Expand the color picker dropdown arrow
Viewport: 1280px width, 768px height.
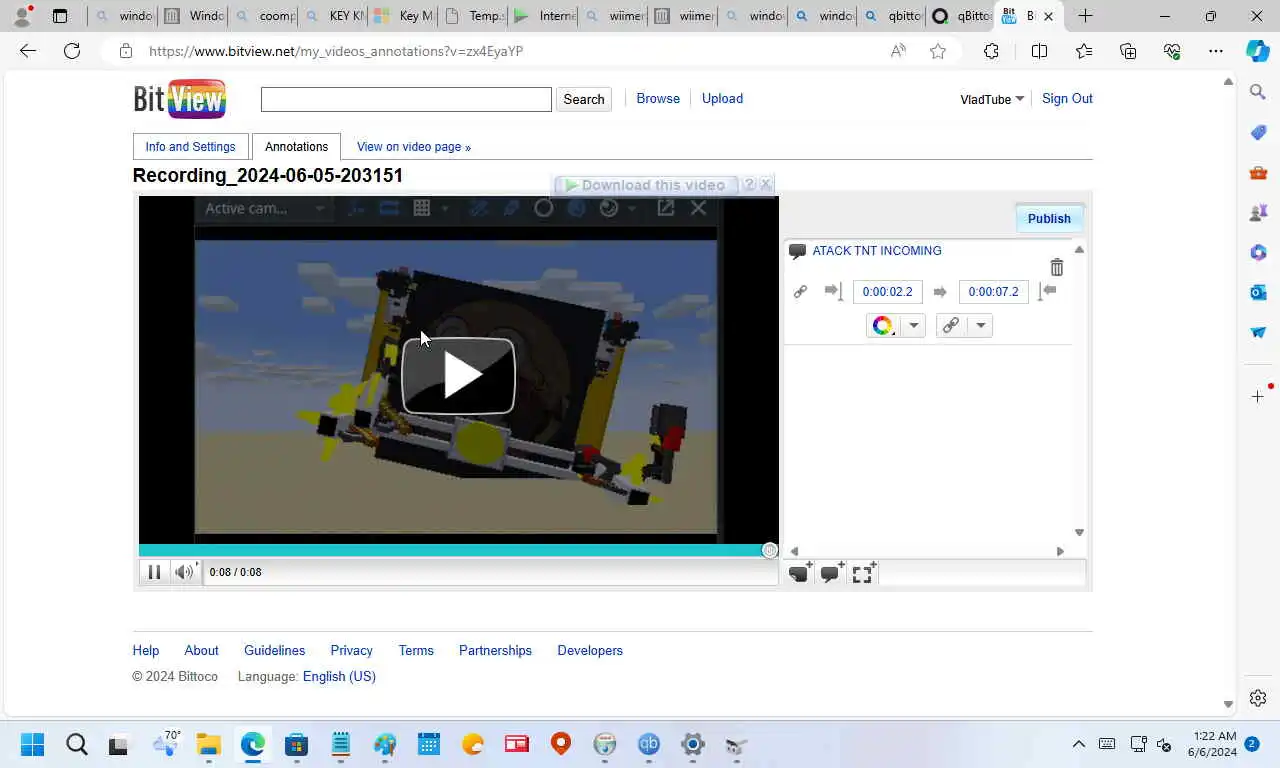pyautogui.click(x=913, y=325)
